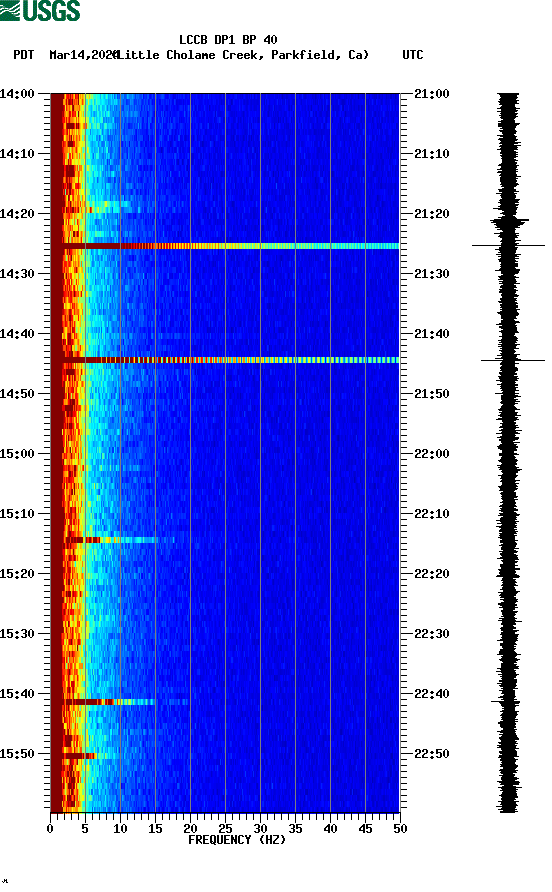
Task: Click the 15:50 PDT time label
Action: click(x=18, y=754)
